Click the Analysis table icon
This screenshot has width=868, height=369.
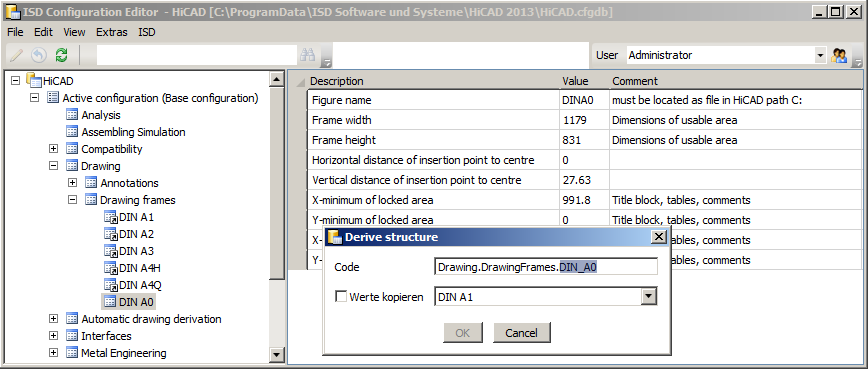[x=72, y=115]
